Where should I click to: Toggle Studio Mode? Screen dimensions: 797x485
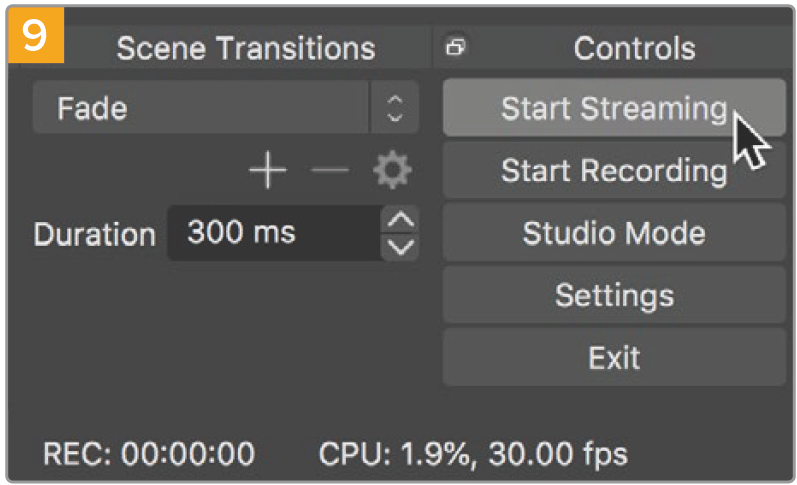pos(614,233)
